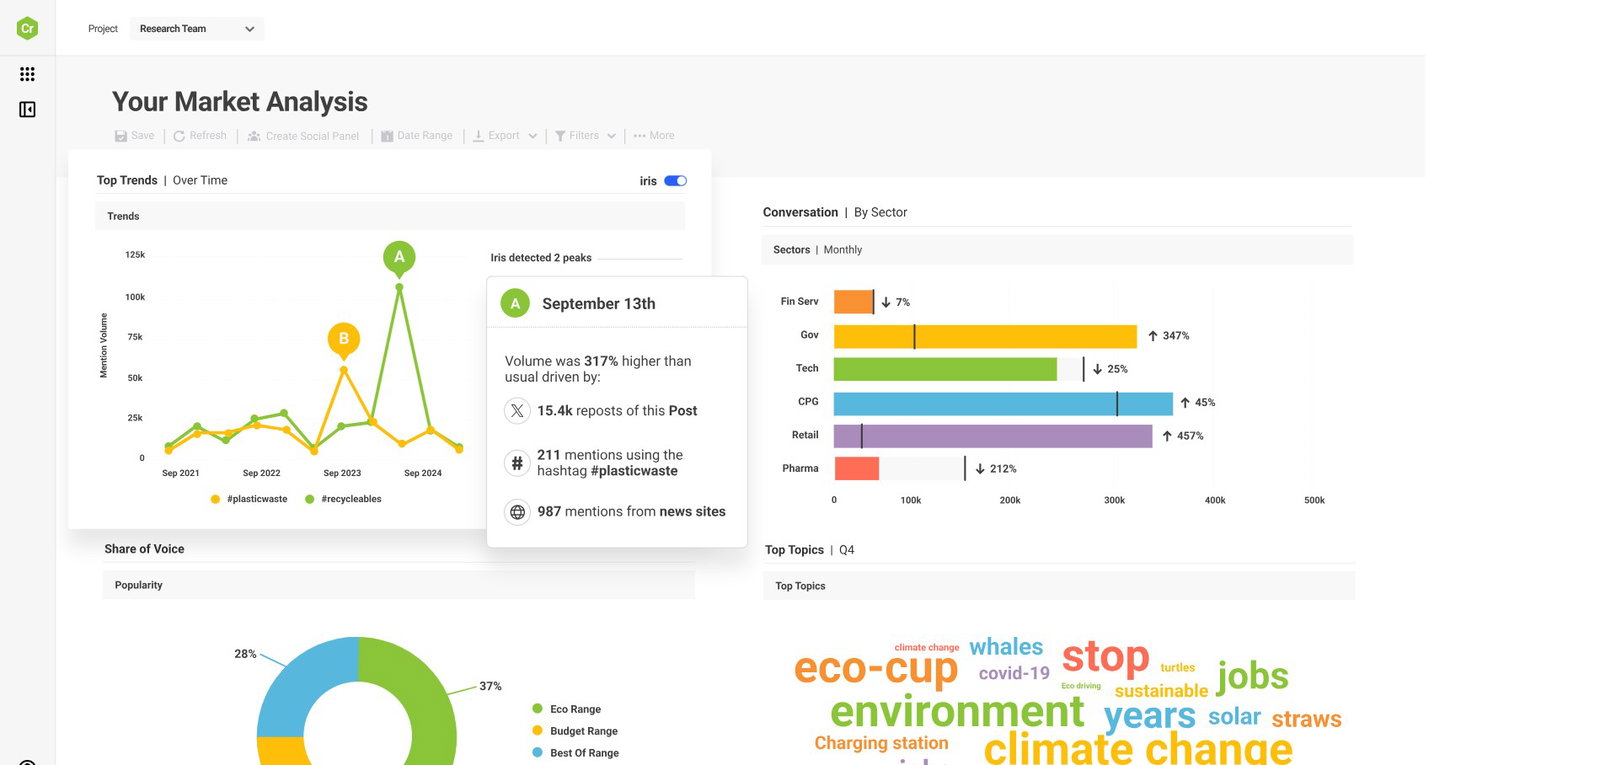
Task: Click the Filters funnel icon
Action: [560, 136]
